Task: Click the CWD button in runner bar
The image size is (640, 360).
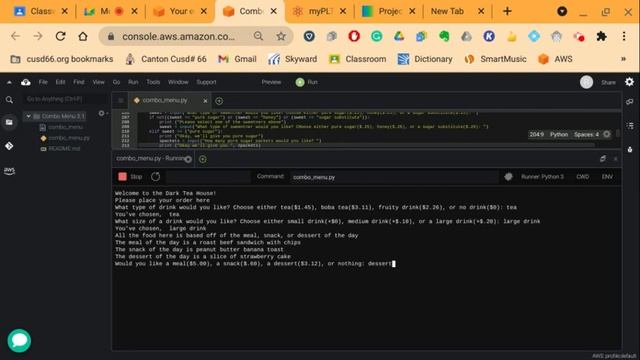Action: coord(582,177)
